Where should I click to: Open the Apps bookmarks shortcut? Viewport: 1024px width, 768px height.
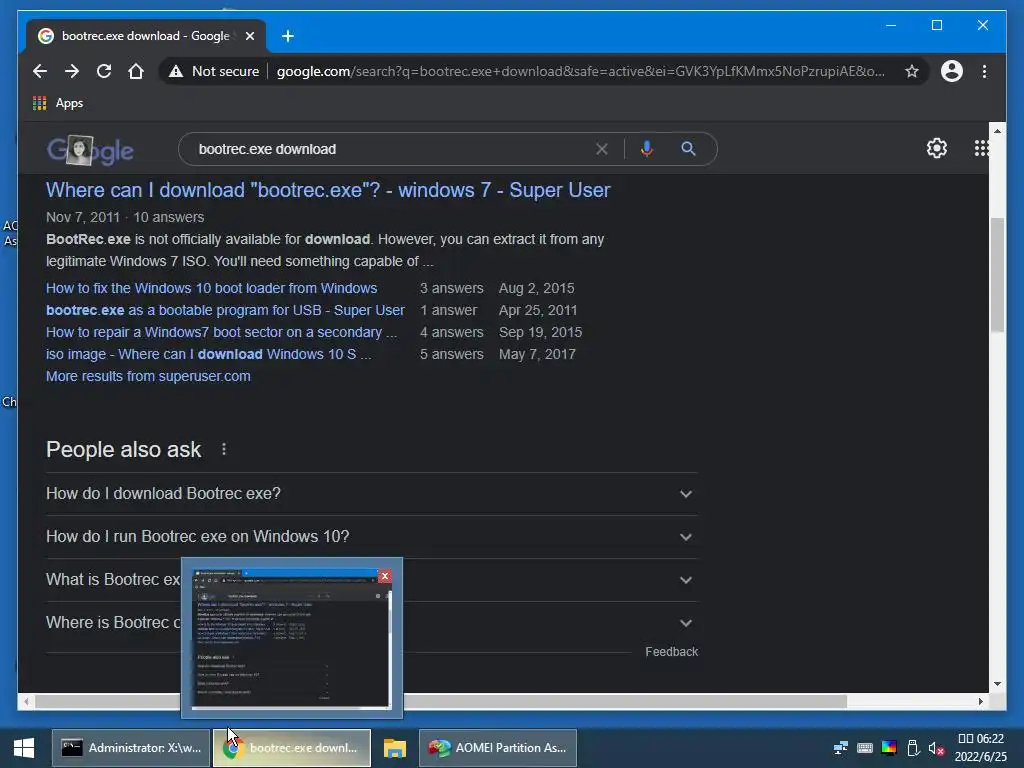[x=58, y=103]
